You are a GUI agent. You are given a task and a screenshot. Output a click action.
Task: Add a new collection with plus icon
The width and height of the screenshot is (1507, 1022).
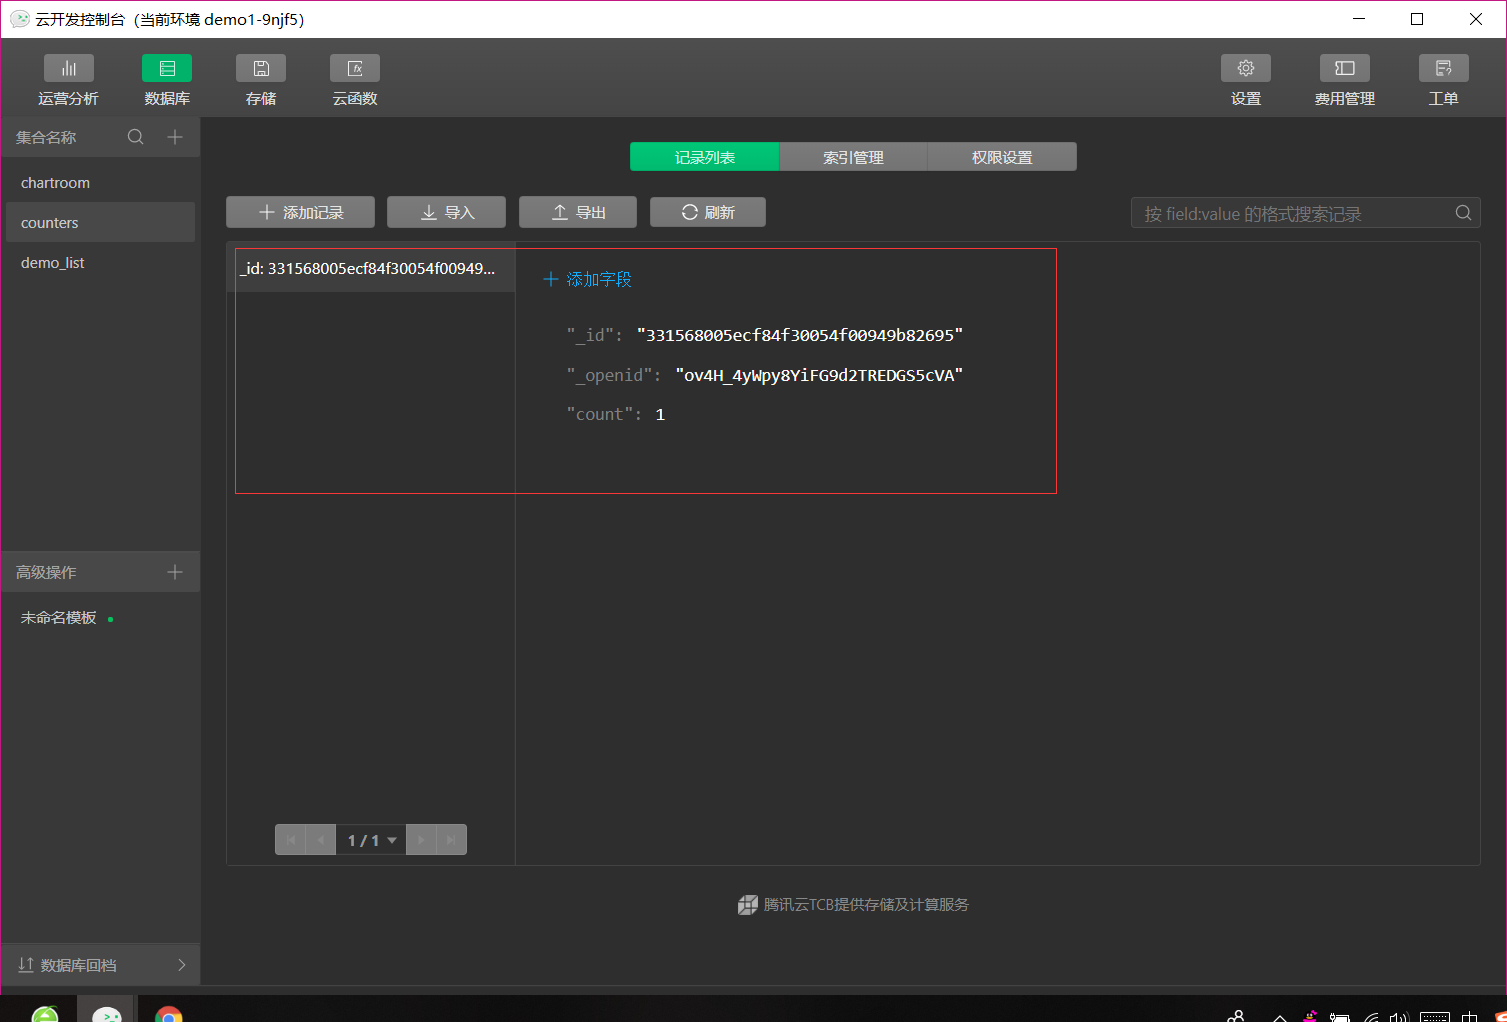[x=175, y=137]
